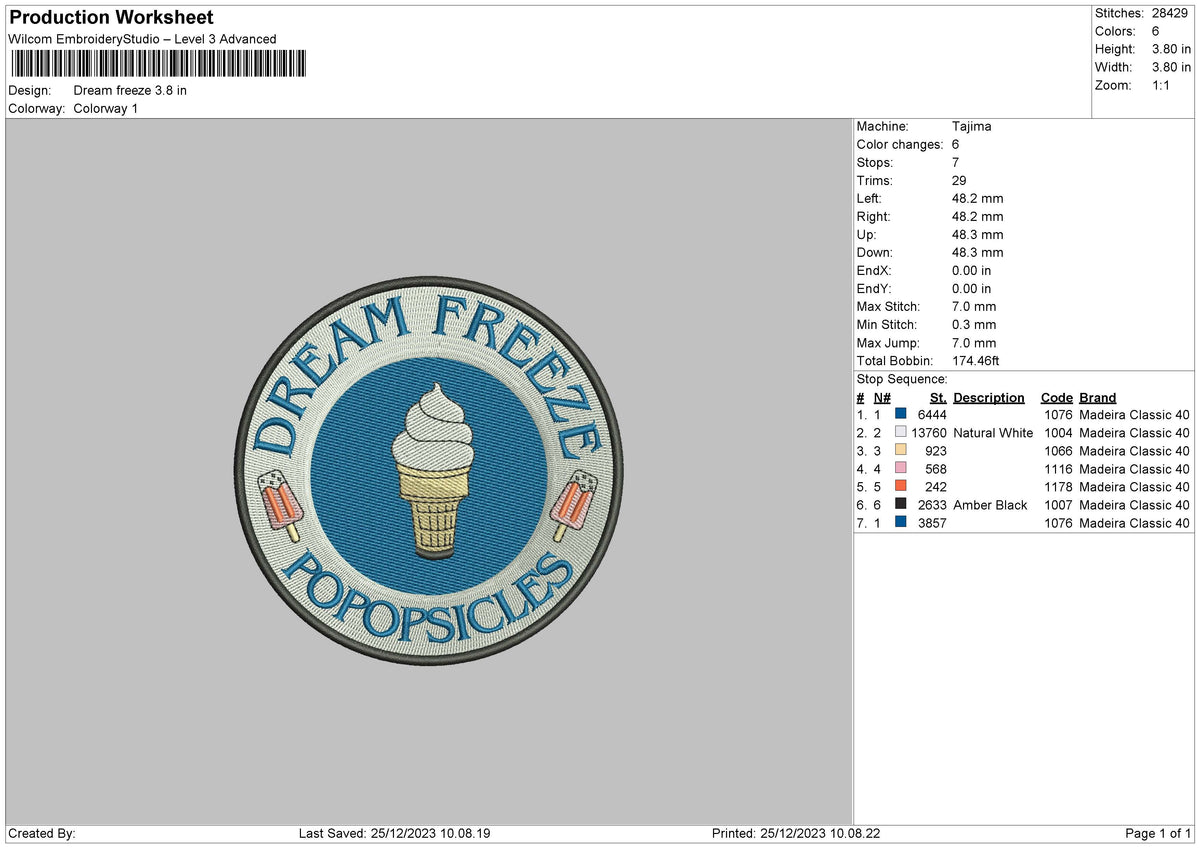
Task: Click the design name 'Dream freeze 3.8 in'
Action: click(x=130, y=90)
